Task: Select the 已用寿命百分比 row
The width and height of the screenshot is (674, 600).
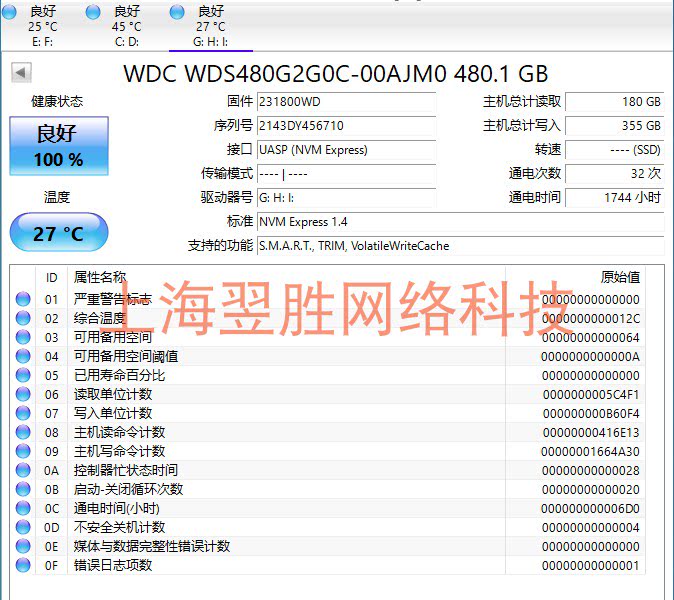Action: (x=328, y=375)
